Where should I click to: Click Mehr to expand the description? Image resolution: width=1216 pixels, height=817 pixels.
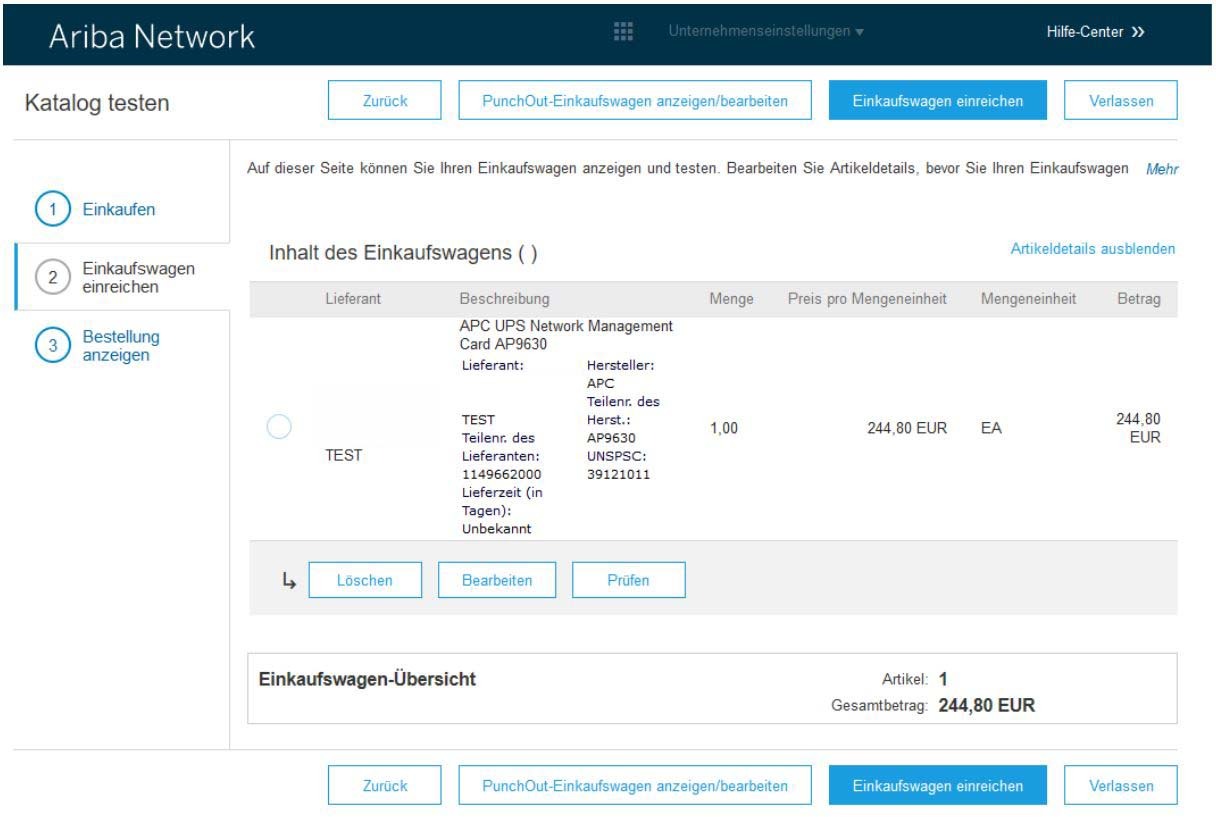1162,170
